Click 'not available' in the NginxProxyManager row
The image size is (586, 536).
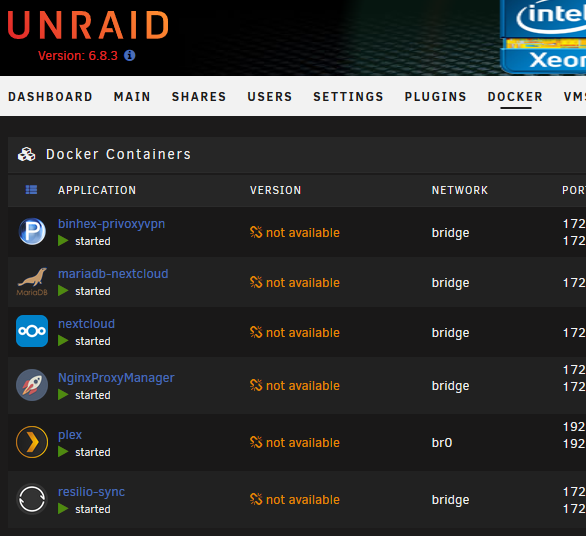pyautogui.click(x=303, y=385)
